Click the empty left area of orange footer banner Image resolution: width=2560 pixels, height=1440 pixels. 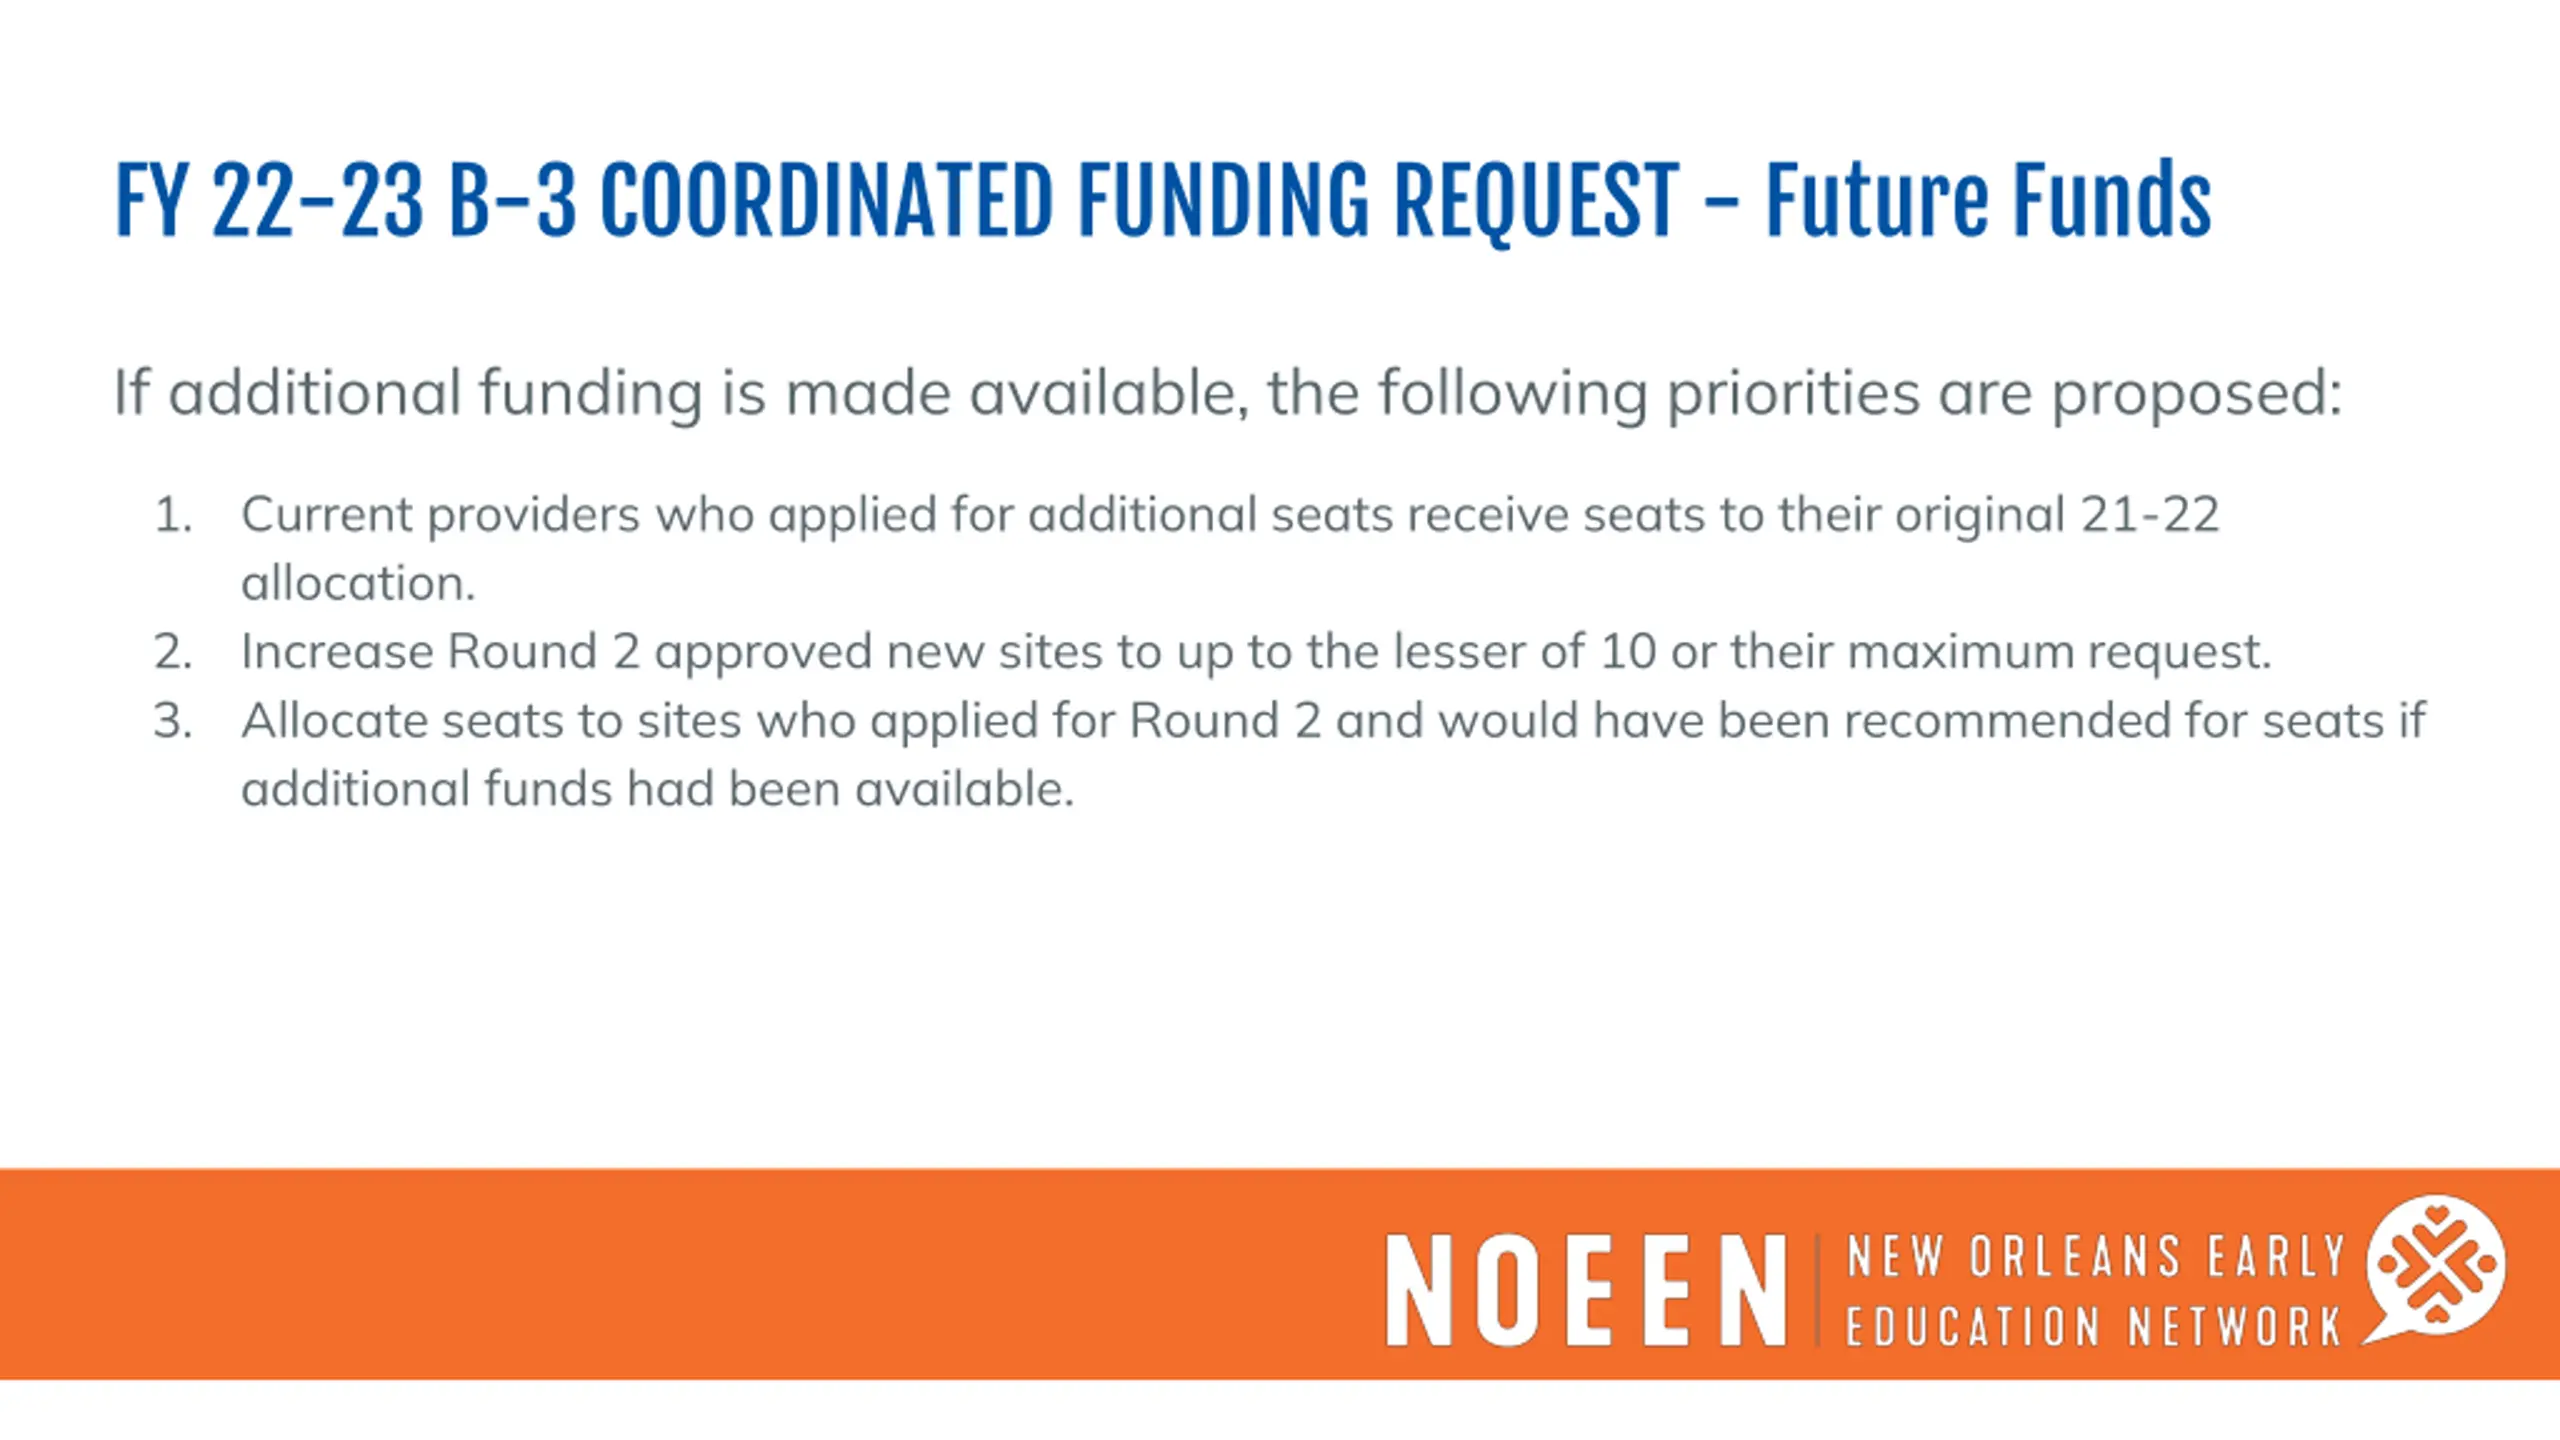pyautogui.click(x=600, y=1274)
